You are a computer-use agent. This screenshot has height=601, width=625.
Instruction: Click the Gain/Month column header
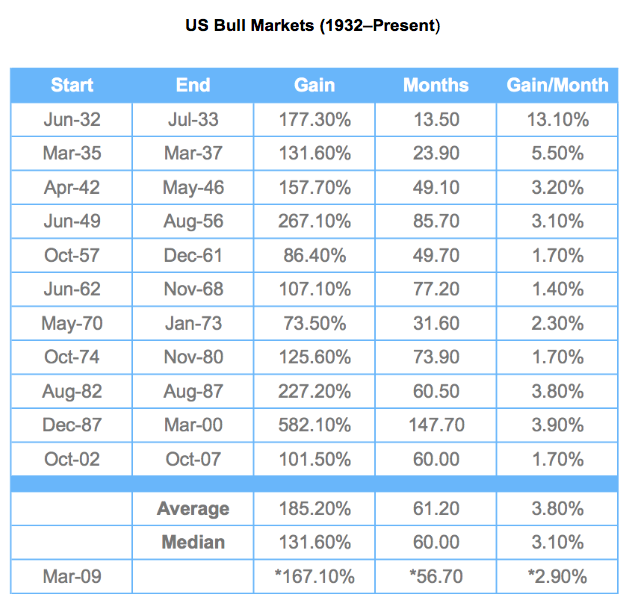tap(557, 85)
